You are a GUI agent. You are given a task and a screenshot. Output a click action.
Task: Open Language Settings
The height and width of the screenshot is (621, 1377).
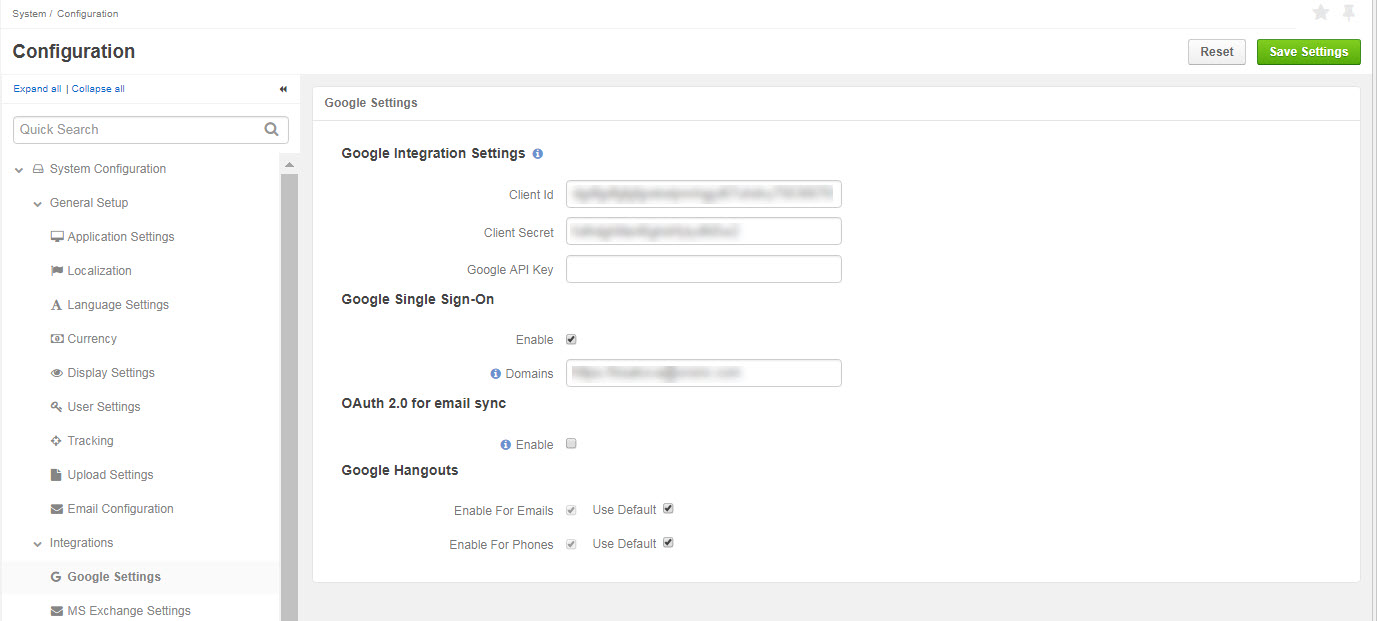(118, 305)
